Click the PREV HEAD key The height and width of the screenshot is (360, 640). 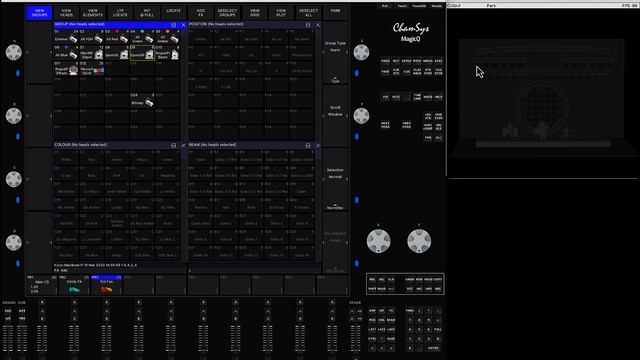[x=406, y=125]
